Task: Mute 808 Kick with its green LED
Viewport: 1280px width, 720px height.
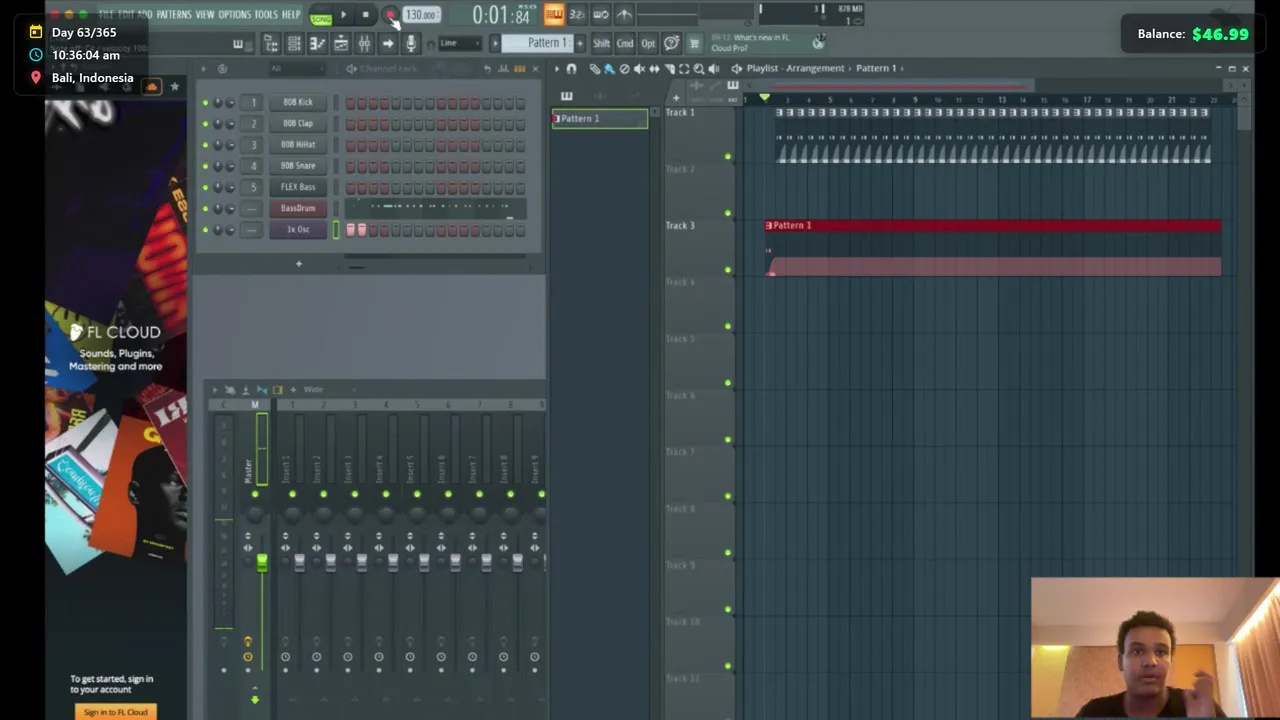Action: (x=205, y=102)
